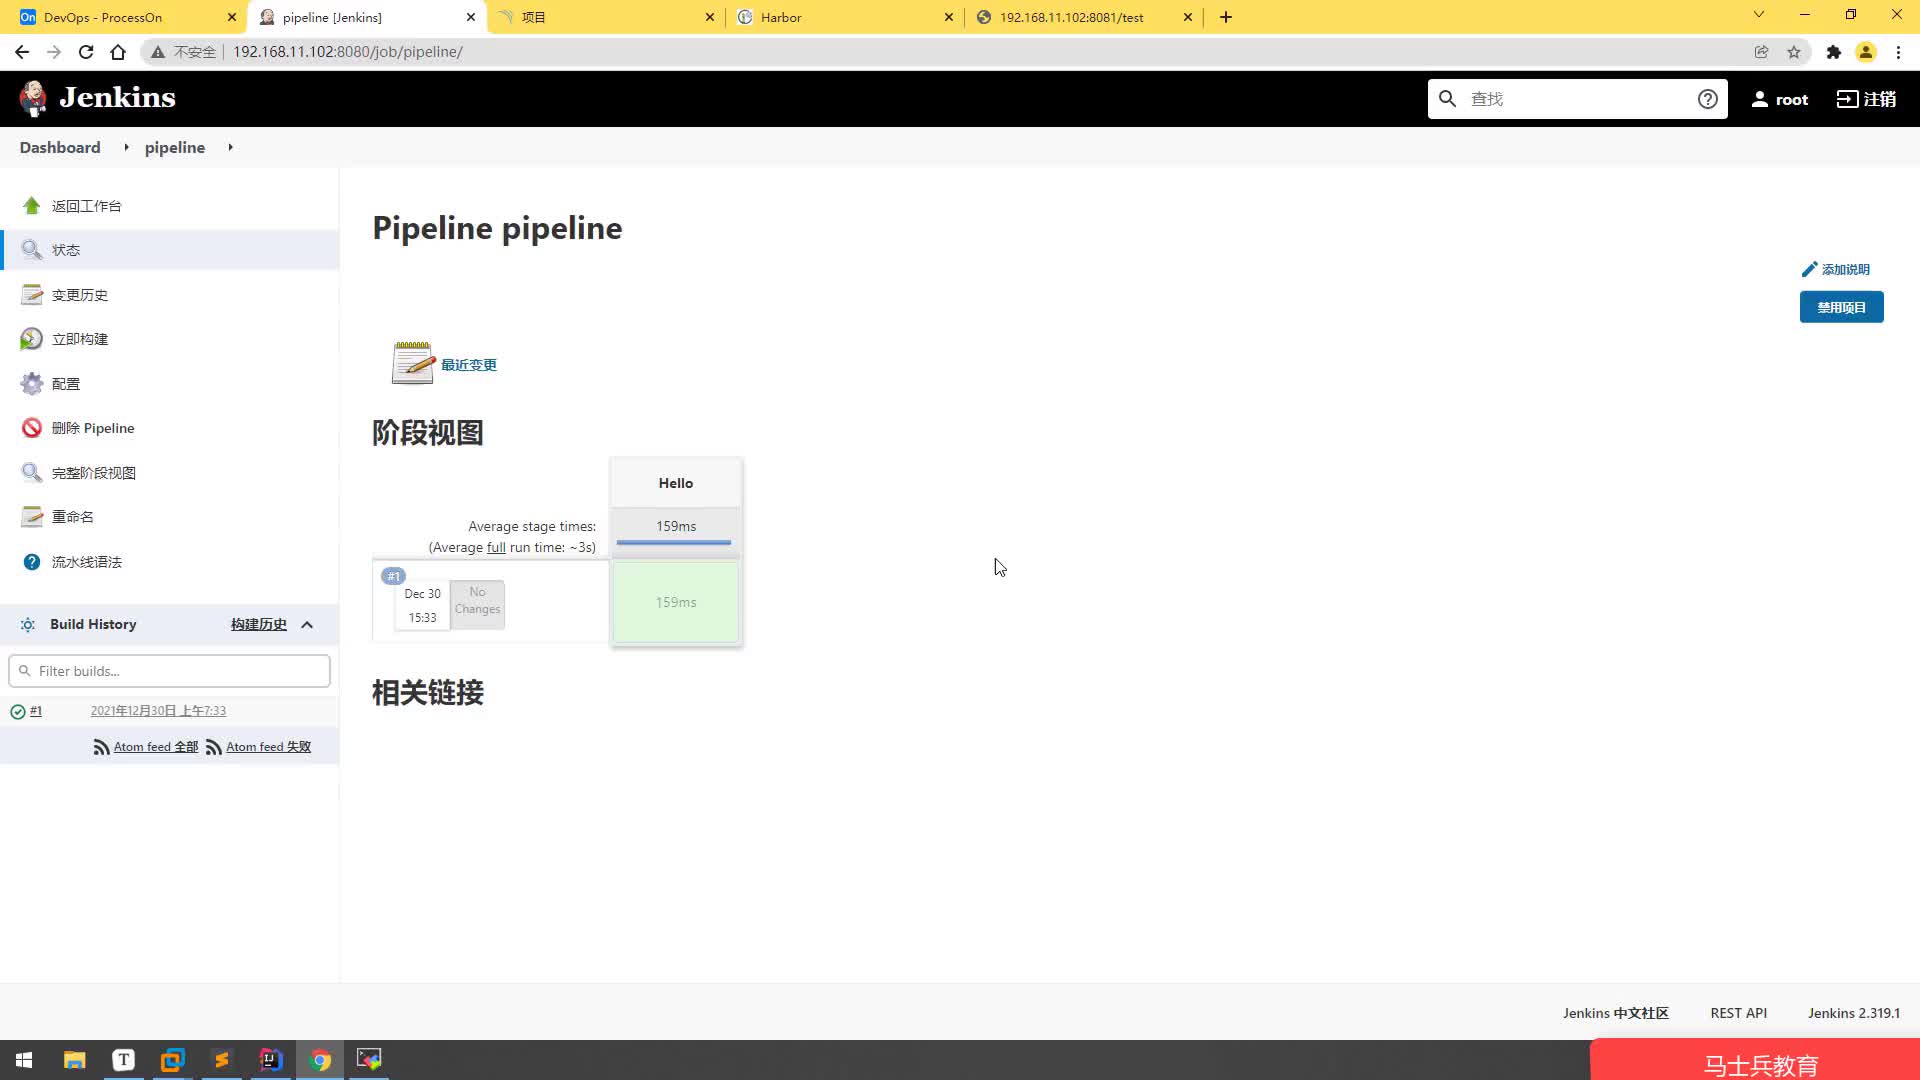Log out with the 注销 button
Screen dimensions: 1920x1080
click(1866, 99)
